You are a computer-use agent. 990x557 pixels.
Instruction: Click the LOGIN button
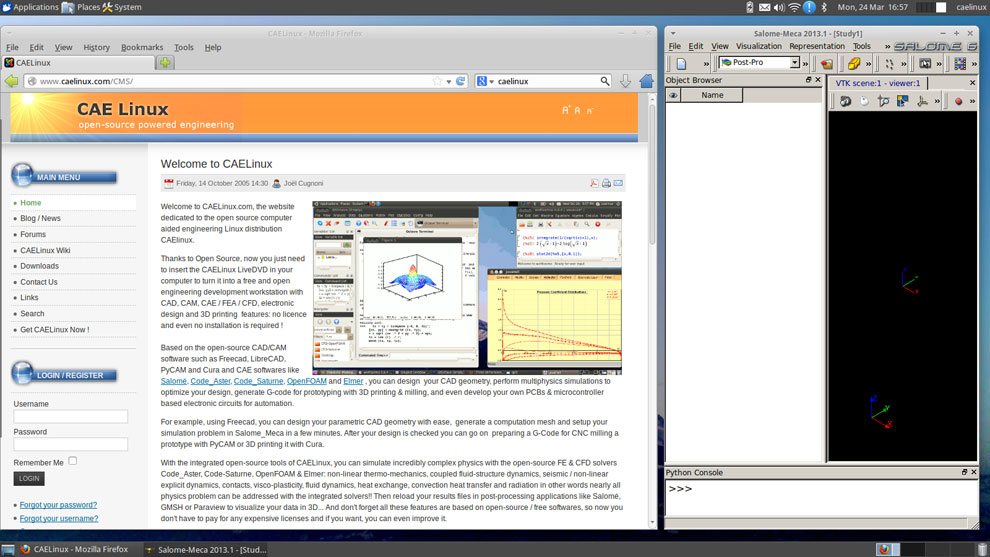coord(29,479)
